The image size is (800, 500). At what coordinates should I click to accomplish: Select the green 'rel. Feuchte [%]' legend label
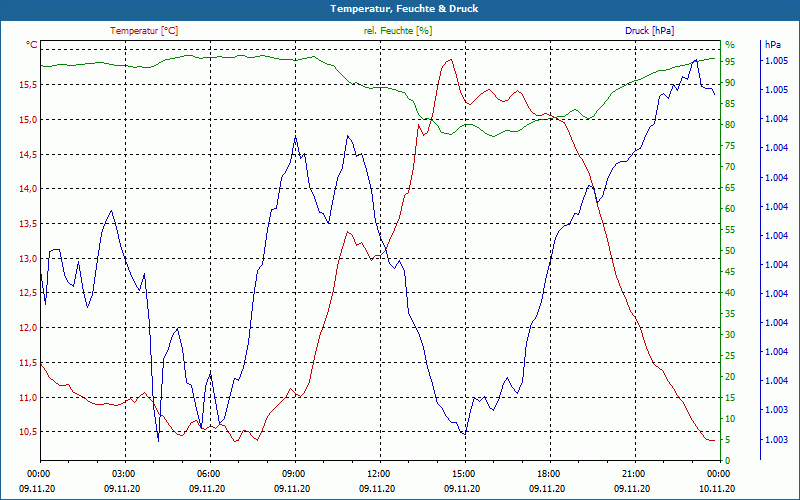pyautogui.click(x=397, y=31)
